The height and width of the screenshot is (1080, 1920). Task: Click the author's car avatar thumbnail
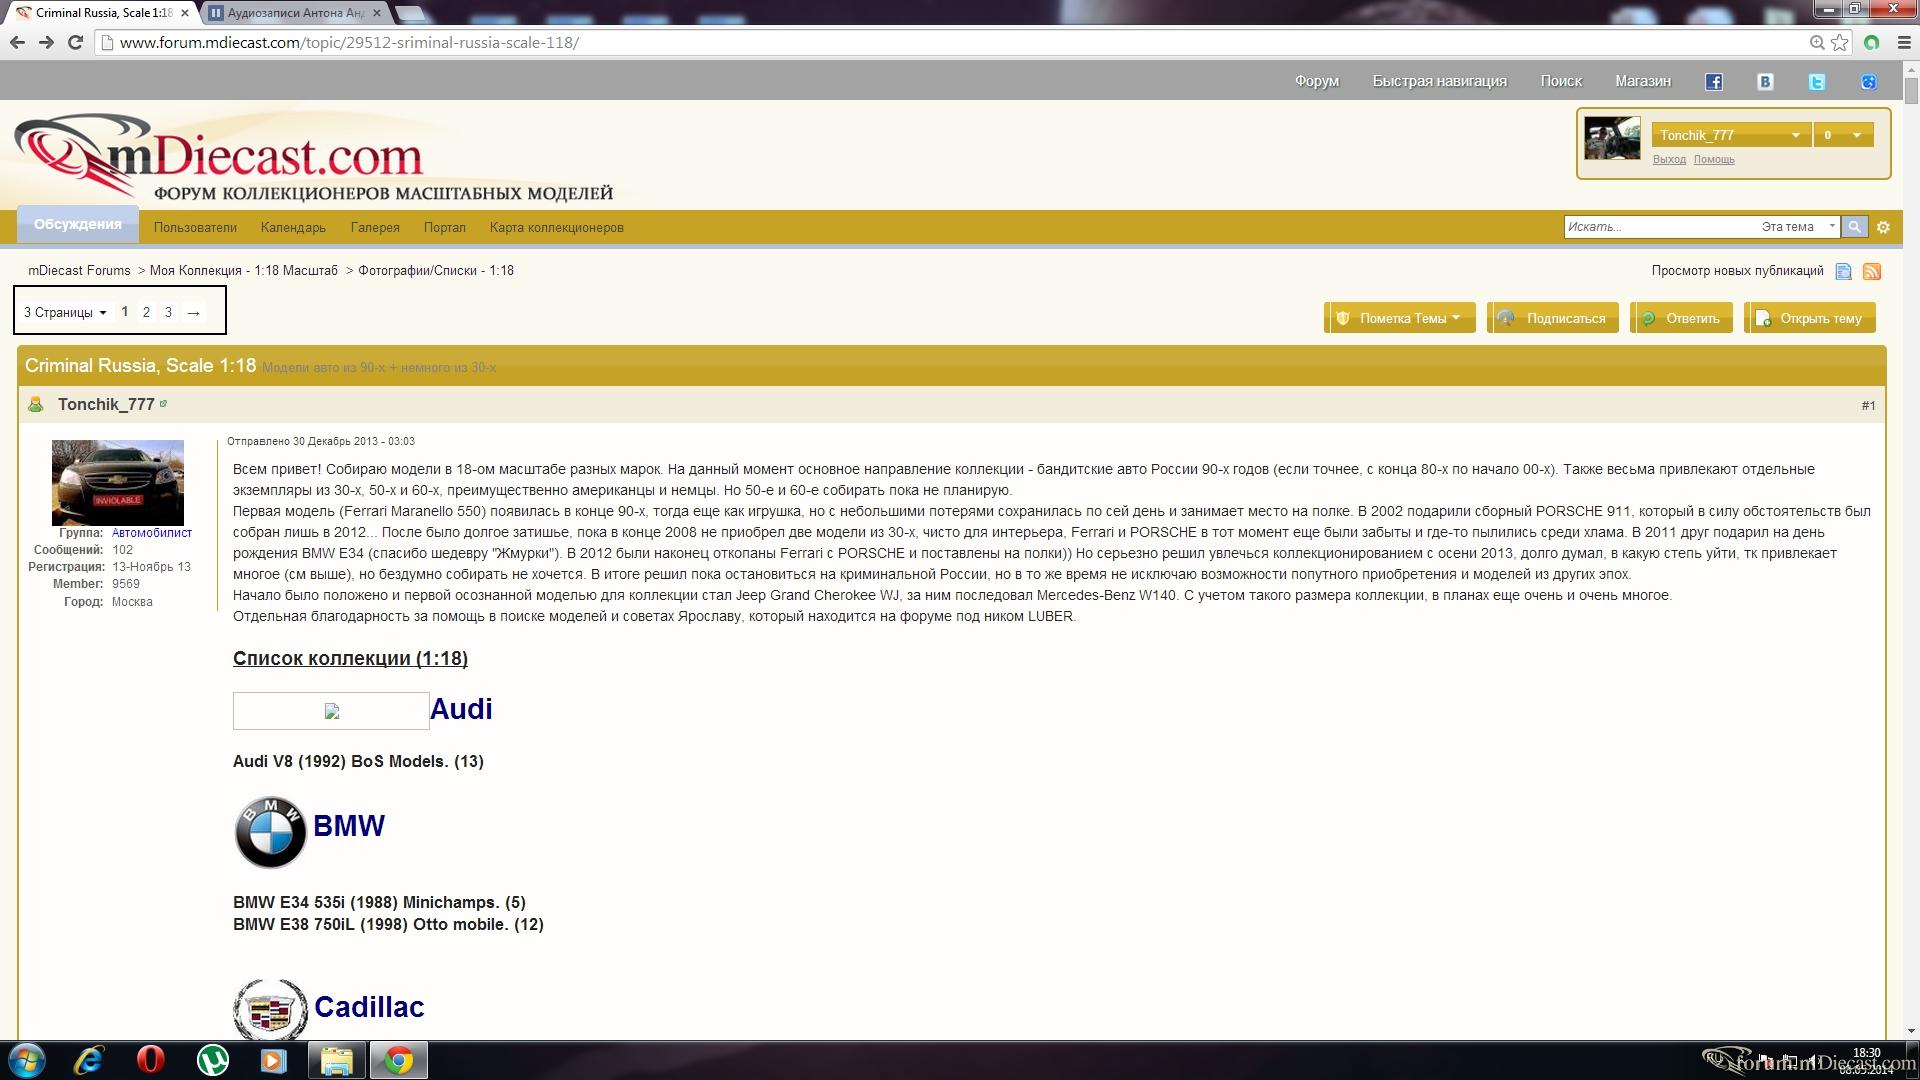point(118,483)
